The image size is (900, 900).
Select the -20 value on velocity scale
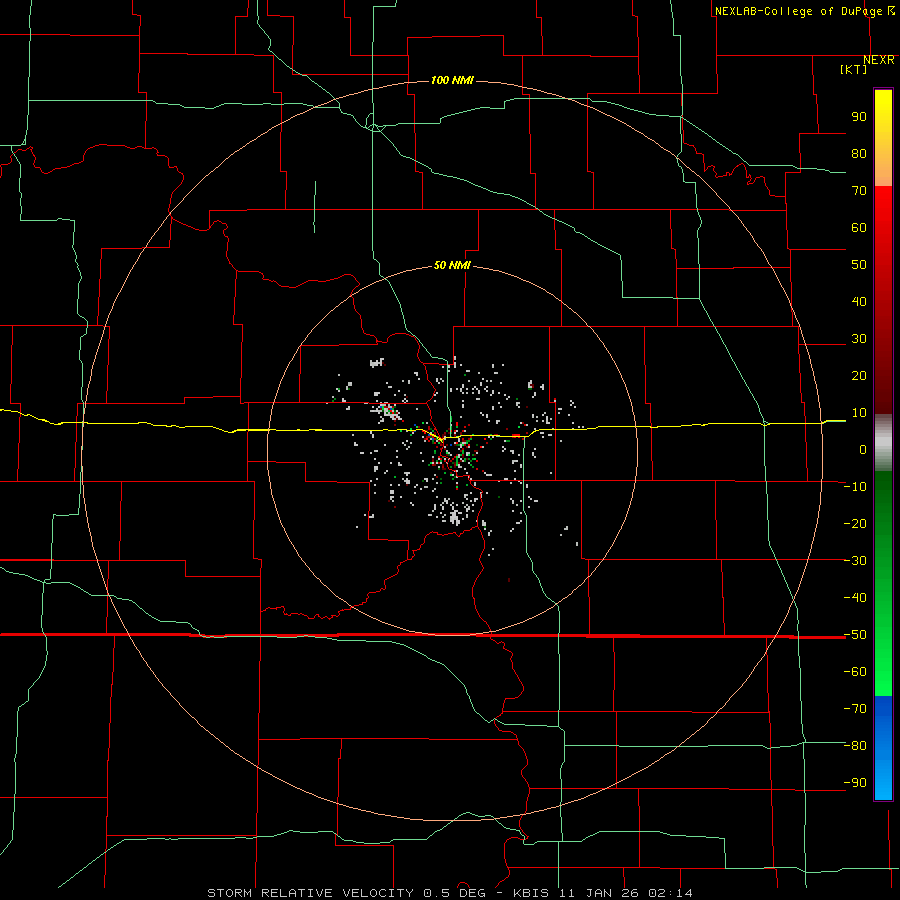[x=855, y=523]
